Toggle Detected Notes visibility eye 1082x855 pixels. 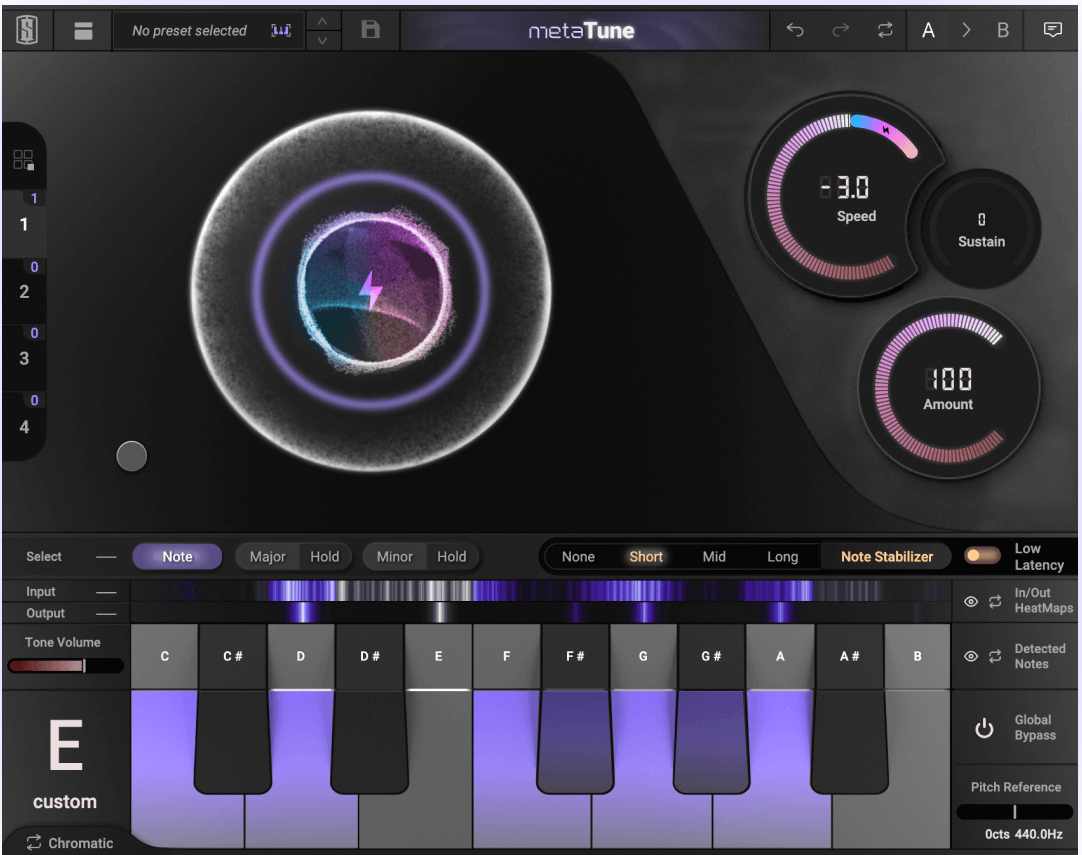[970, 656]
